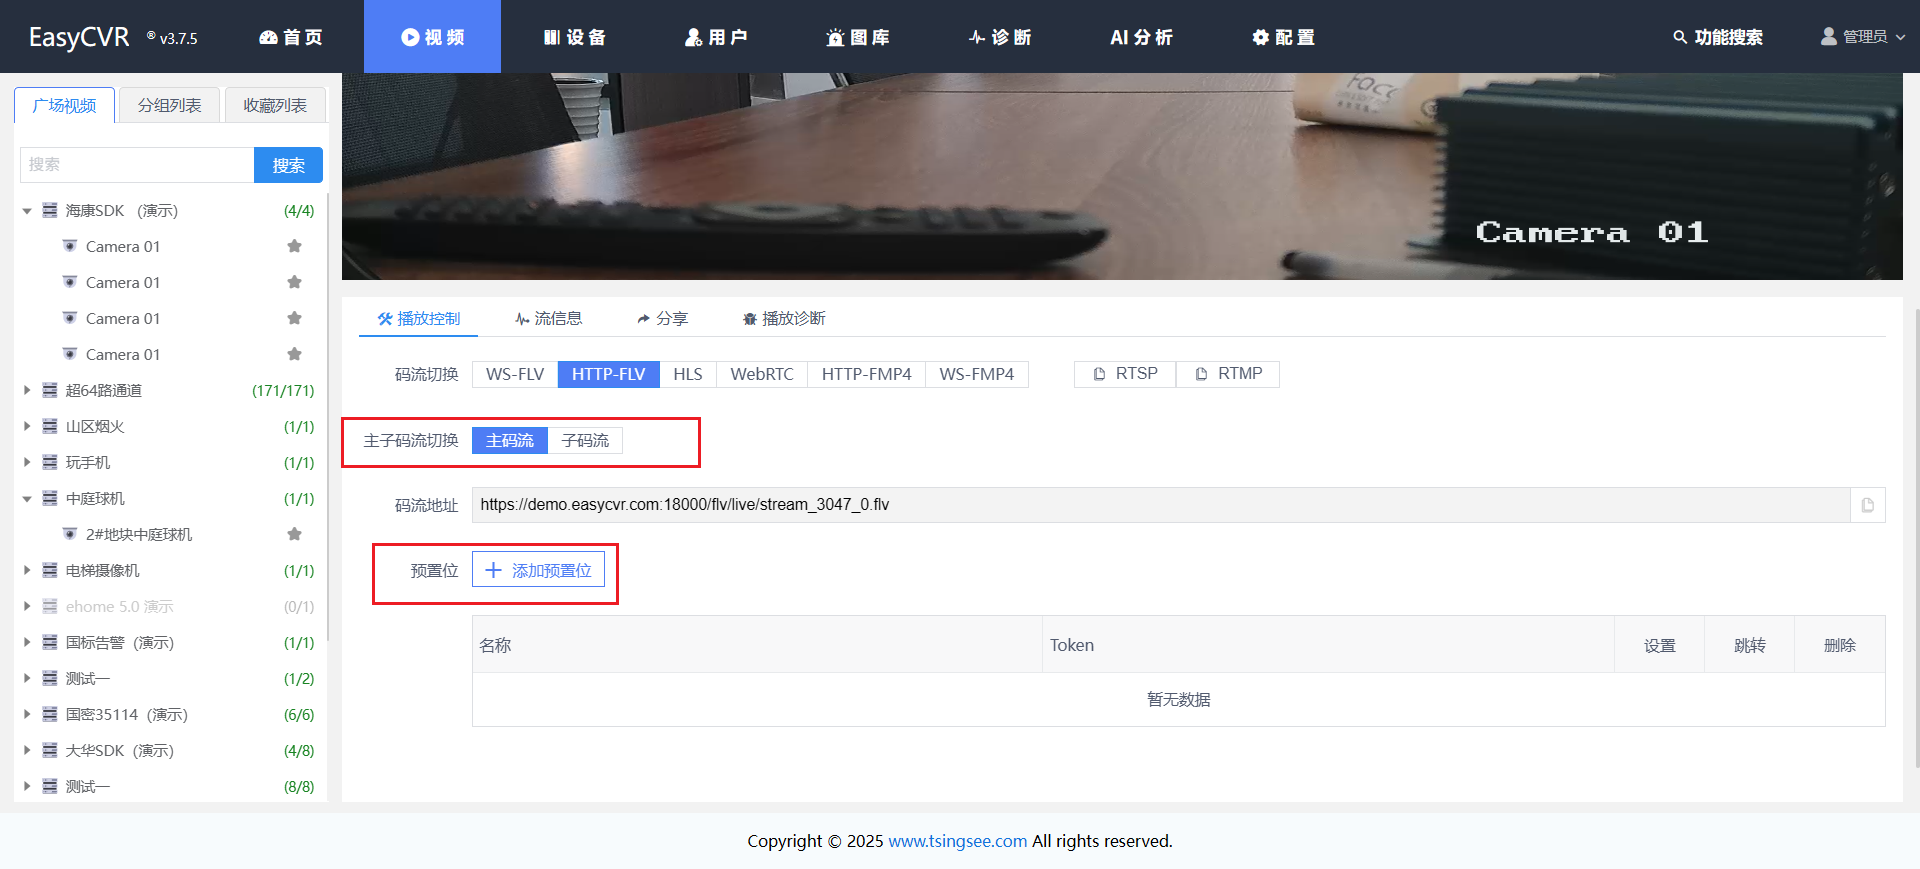Open the 管理员 account dropdown
Screen dimensions: 1920x869
coord(1862,37)
